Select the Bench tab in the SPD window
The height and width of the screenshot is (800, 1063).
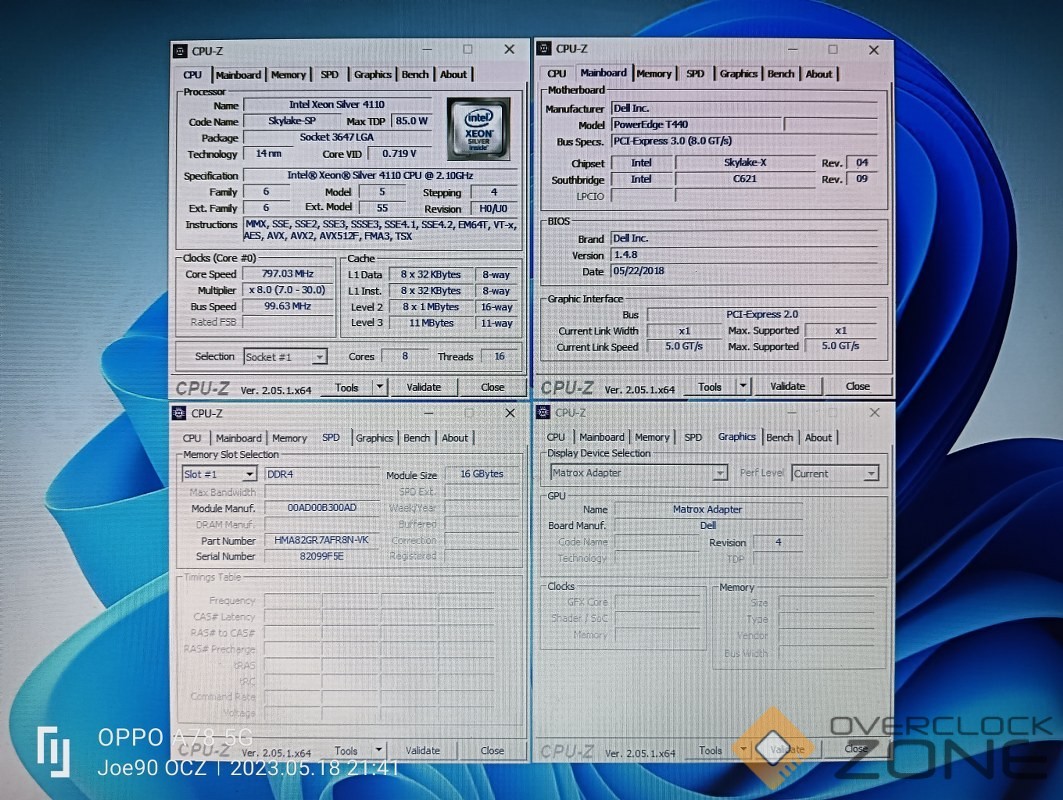(x=416, y=438)
